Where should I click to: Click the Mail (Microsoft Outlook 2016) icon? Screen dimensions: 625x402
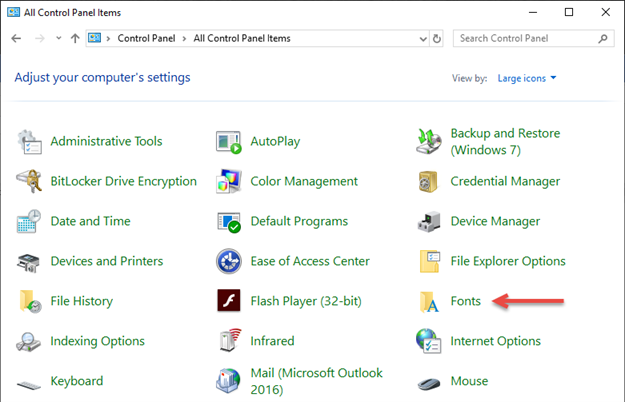(228, 380)
